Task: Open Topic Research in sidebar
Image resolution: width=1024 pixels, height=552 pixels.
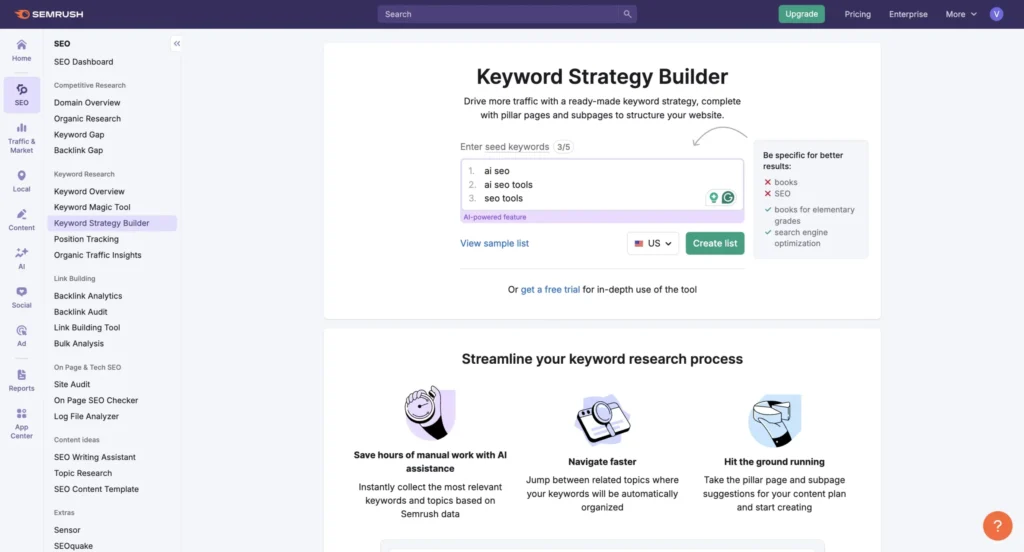Action: 83,473
